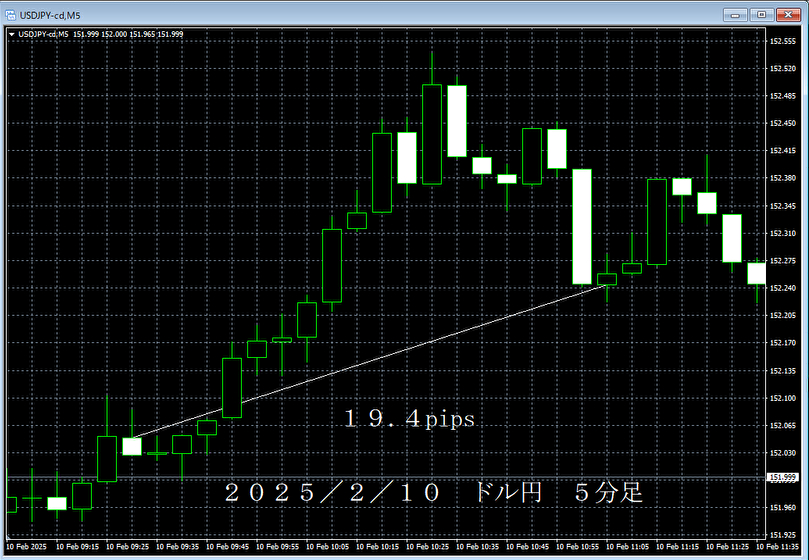Click the 152.520 price axis label
The image size is (809, 560).
click(x=783, y=69)
